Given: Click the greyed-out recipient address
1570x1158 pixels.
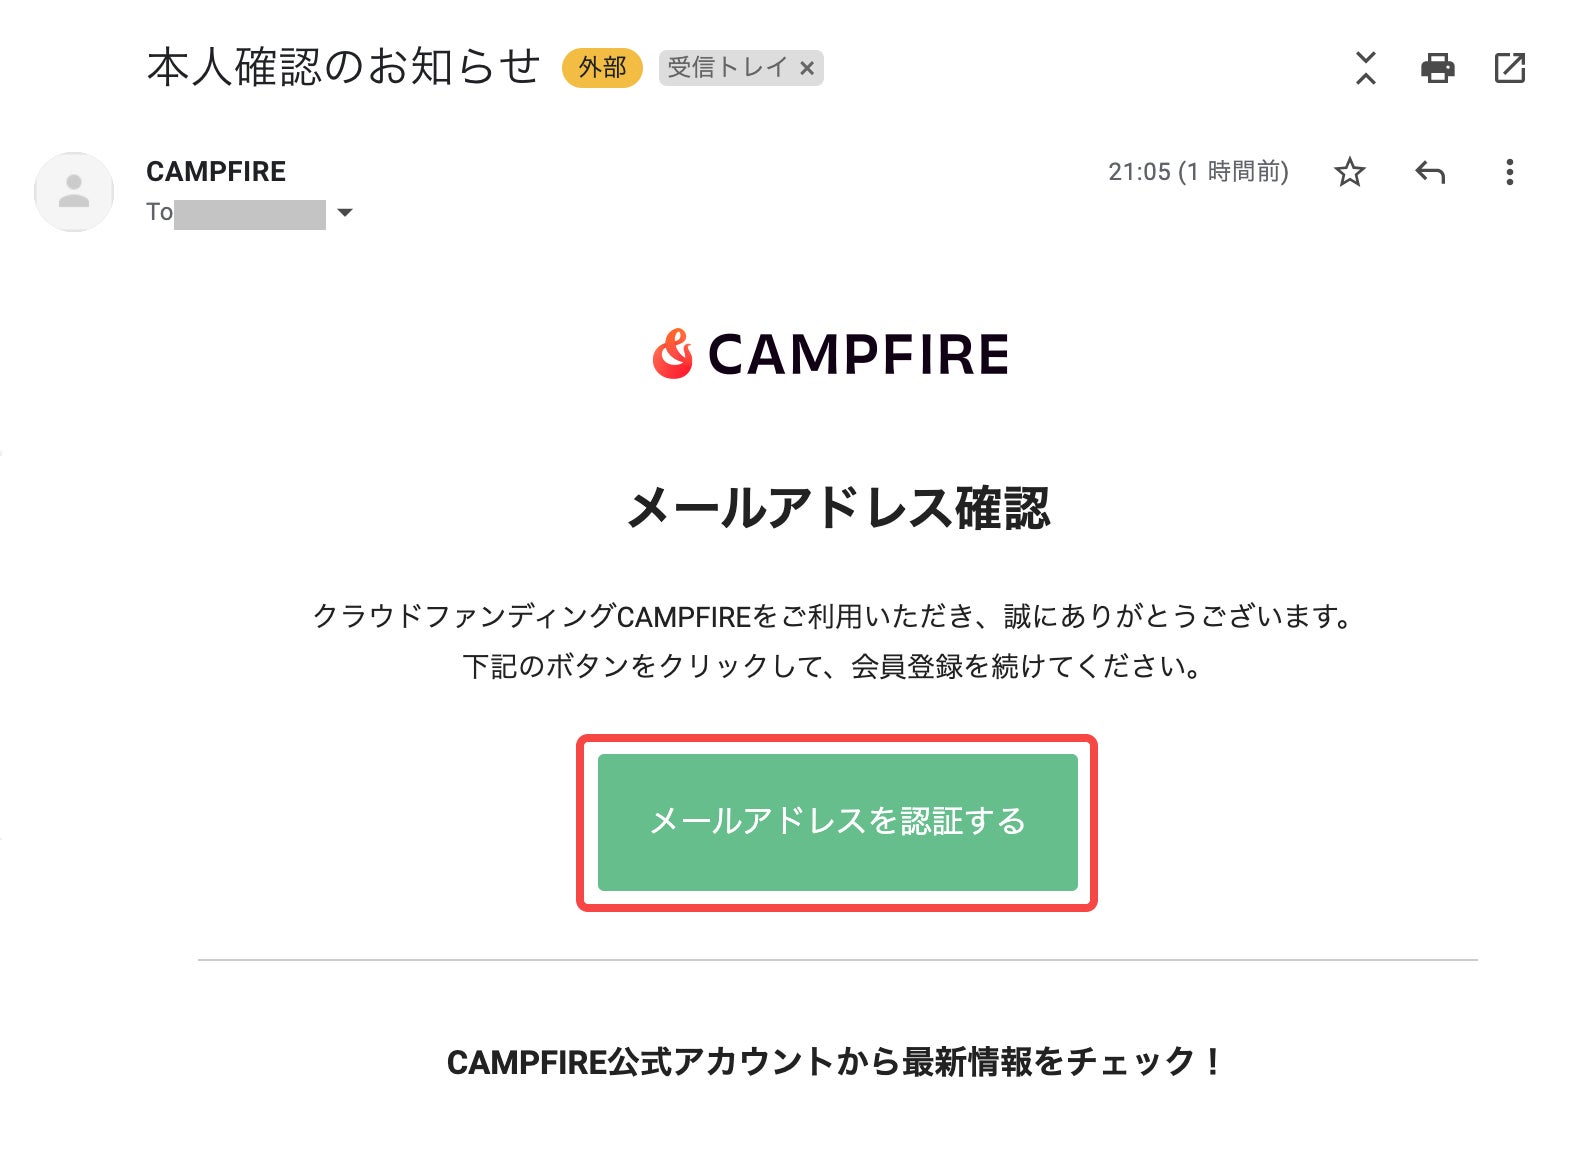Looking at the screenshot, I should pyautogui.click(x=250, y=214).
